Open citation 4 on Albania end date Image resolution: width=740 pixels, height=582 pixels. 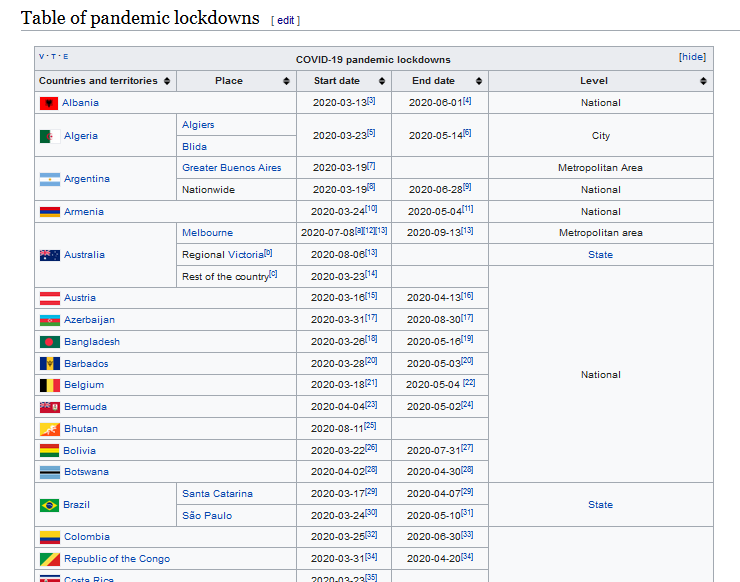pyautogui.click(x=467, y=101)
